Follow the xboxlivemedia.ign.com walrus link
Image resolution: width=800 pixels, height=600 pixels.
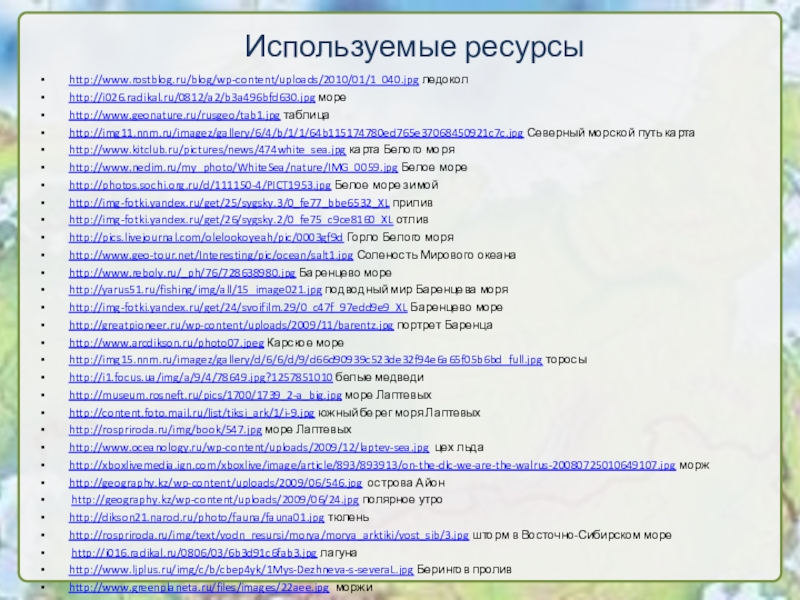tap(372, 466)
